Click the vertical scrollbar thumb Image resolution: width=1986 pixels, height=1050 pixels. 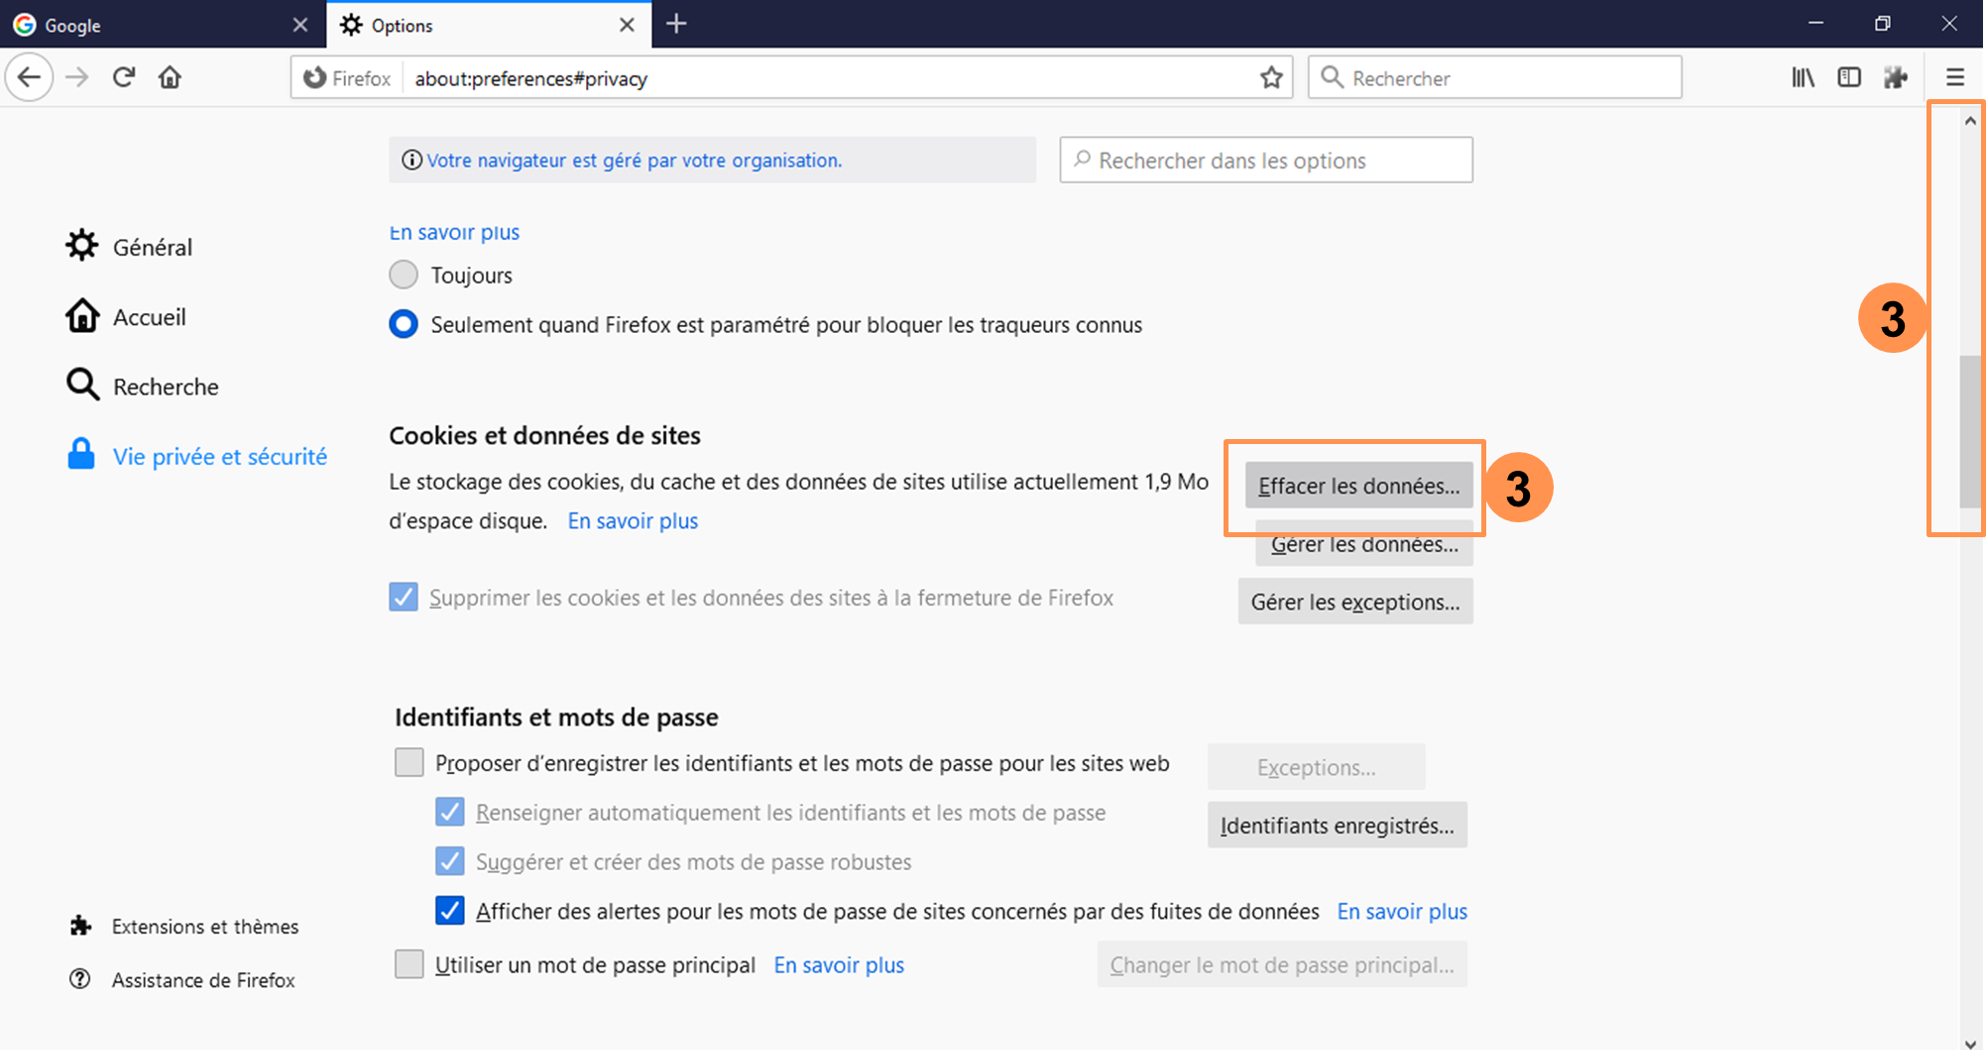1970,432
